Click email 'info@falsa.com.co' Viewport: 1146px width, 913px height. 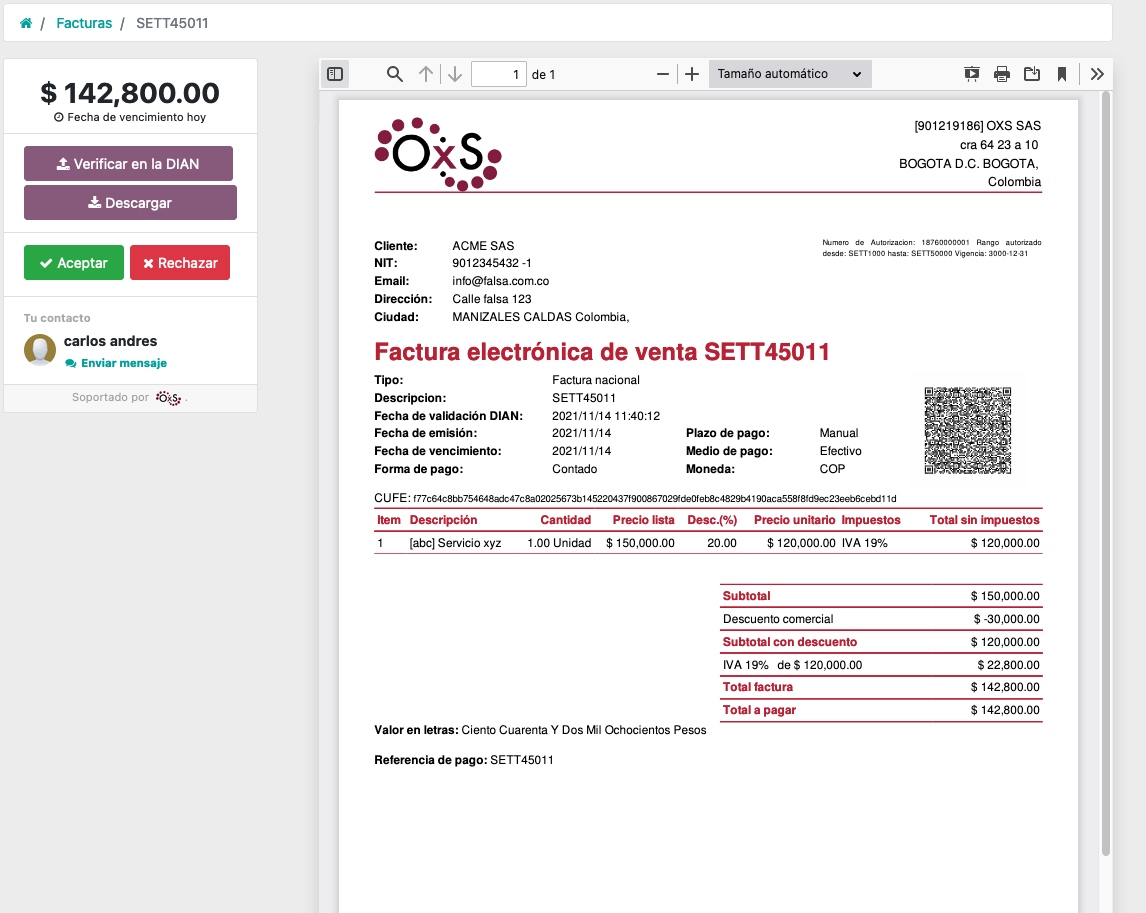(501, 281)
